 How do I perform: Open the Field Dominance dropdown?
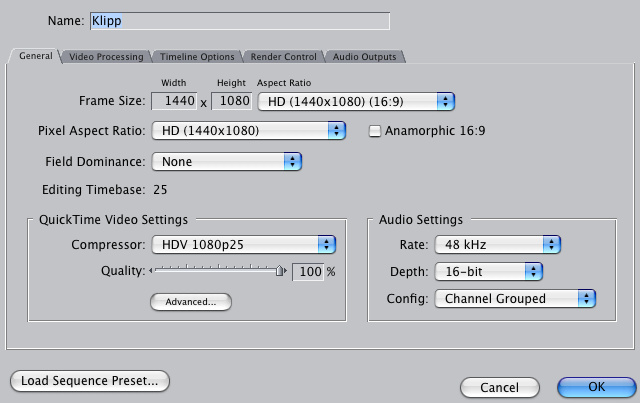[x=226, y=161]
